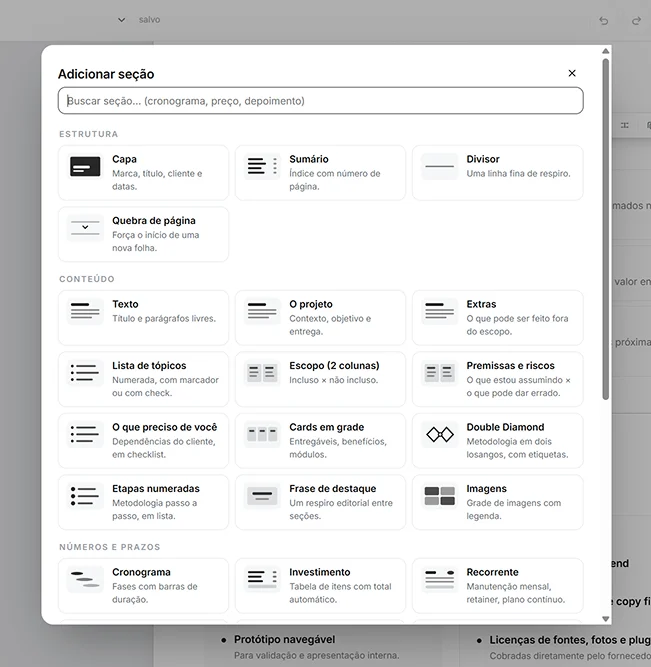Click the redo arrow in top bar
The width and height of the screenshot is (651, 667).
pyautogui.click(x=636, y=20)
